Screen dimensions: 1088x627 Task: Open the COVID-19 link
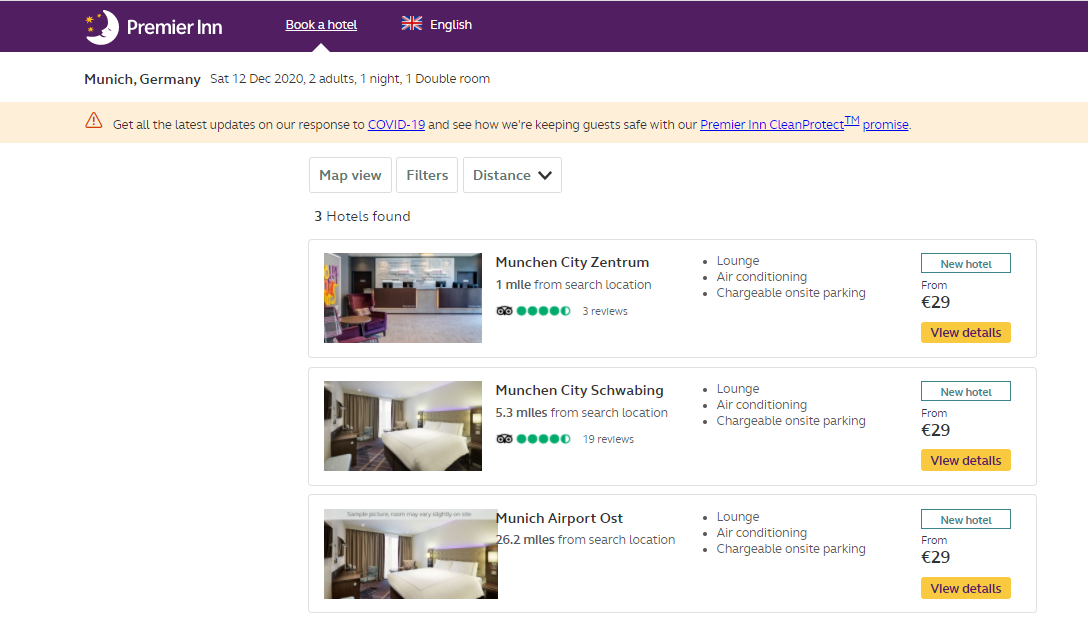tap(396, 125)
